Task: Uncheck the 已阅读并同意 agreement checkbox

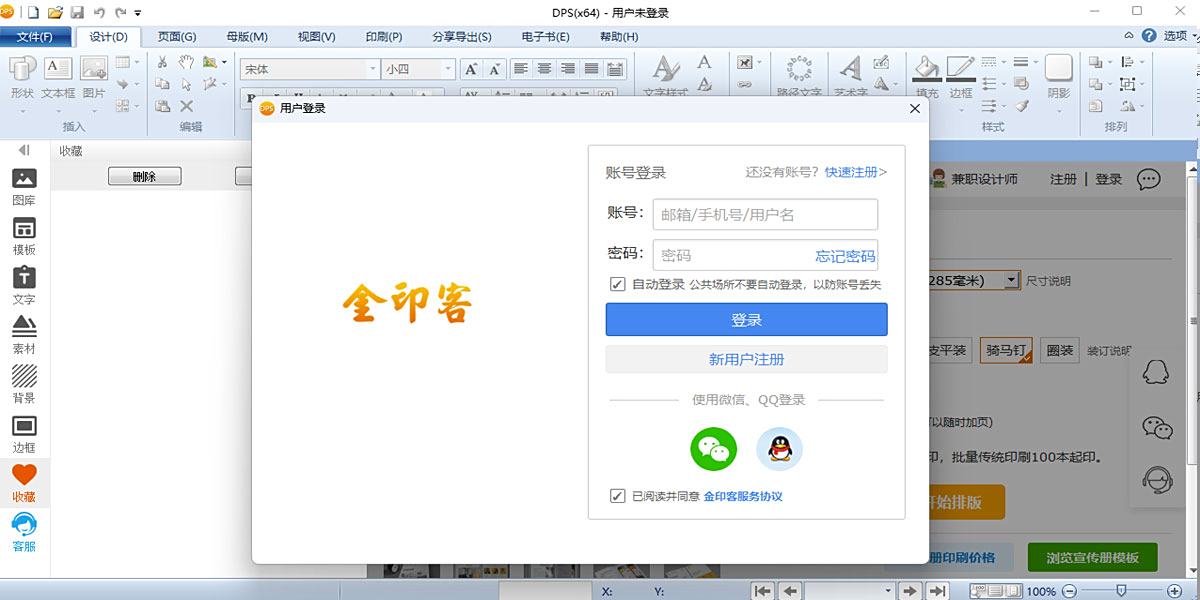Action: (618, 496)
